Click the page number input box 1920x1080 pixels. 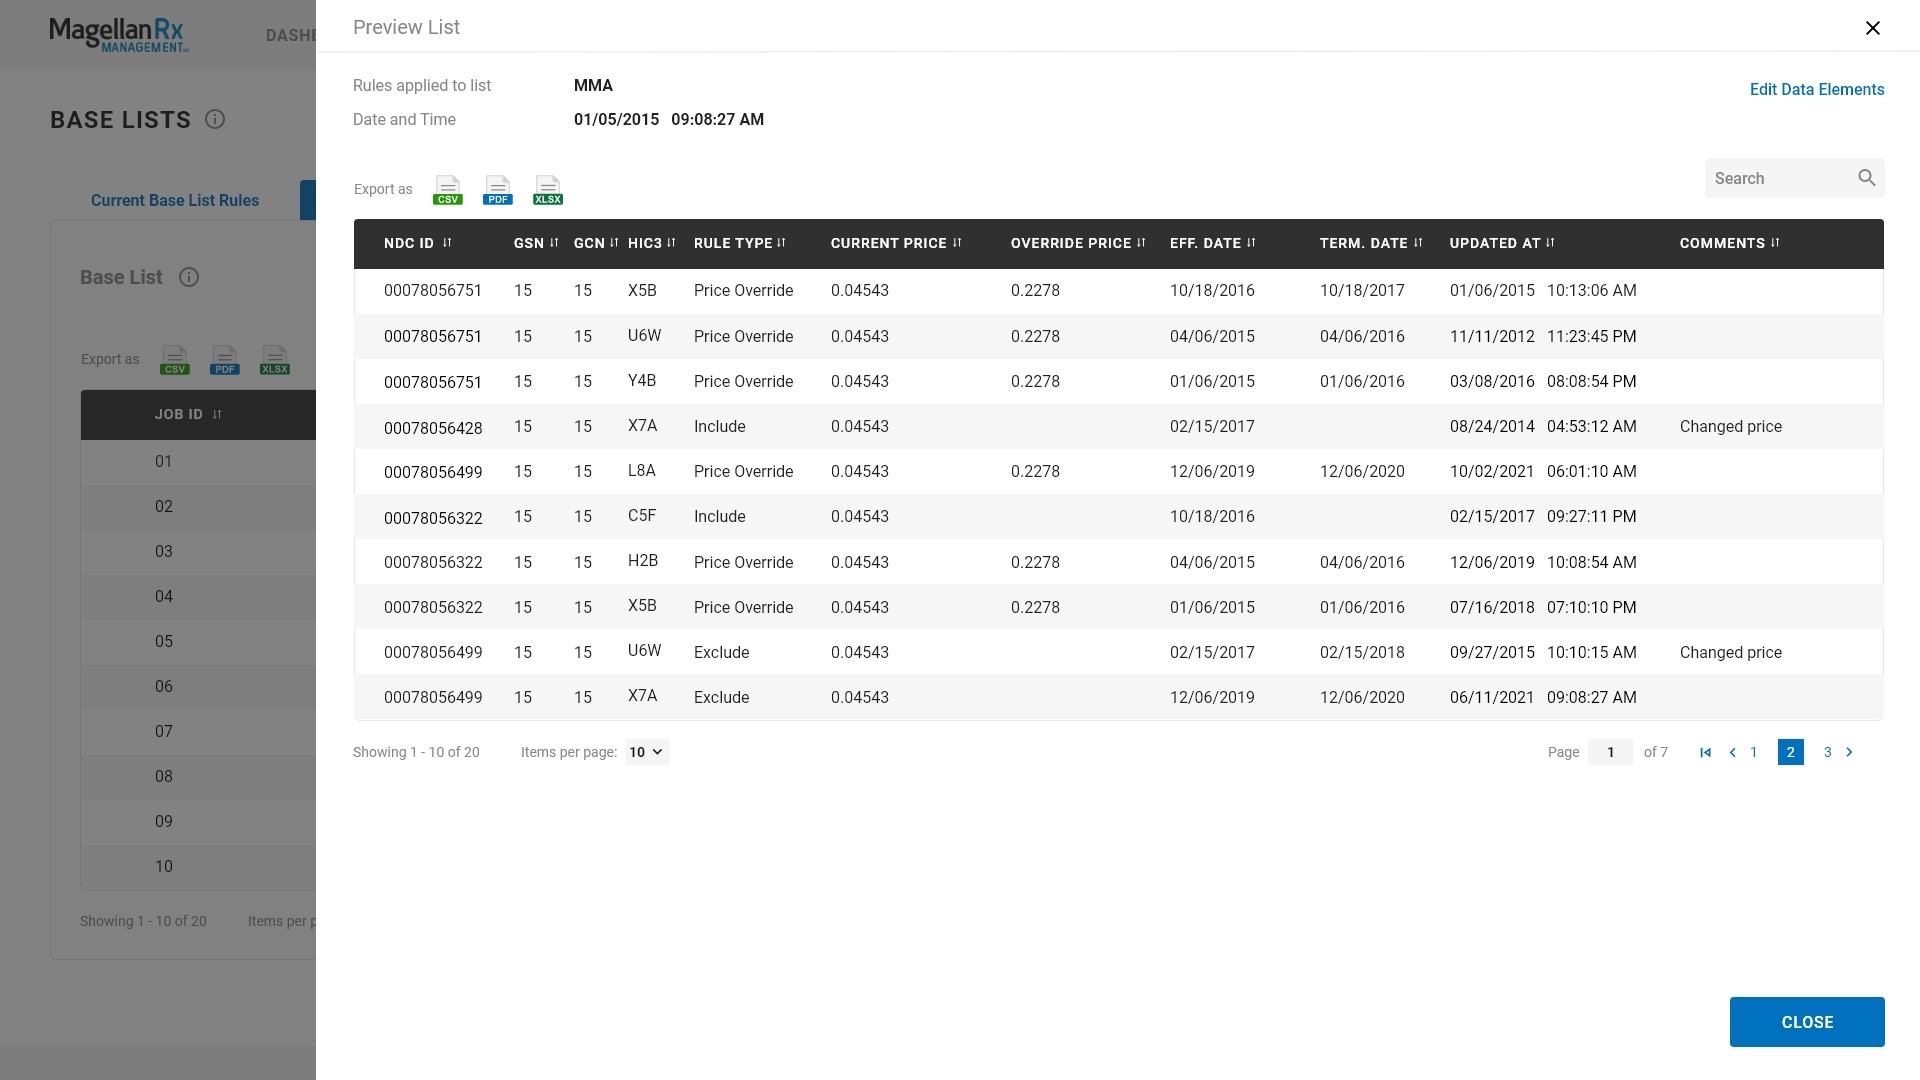coord(1610,753)
